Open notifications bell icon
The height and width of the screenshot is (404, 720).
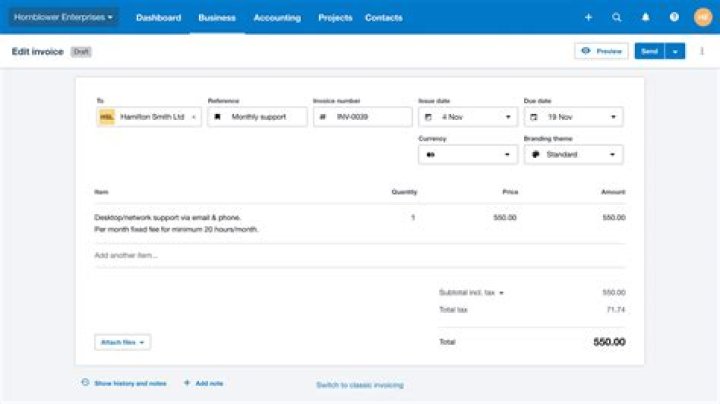click(x=645, y=17)
